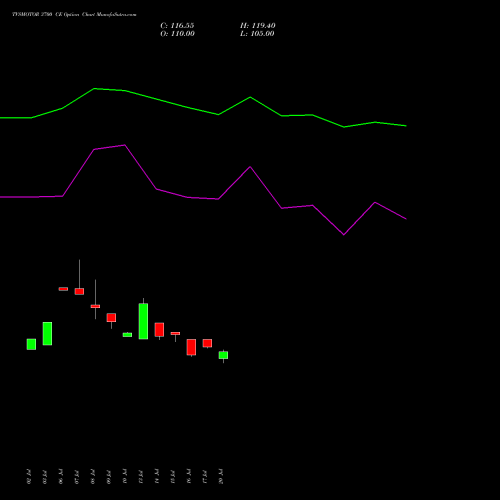This screenshot has width=500, height=500.
Task: Click the 02 Jul date label
Action: tap(29, 477)
